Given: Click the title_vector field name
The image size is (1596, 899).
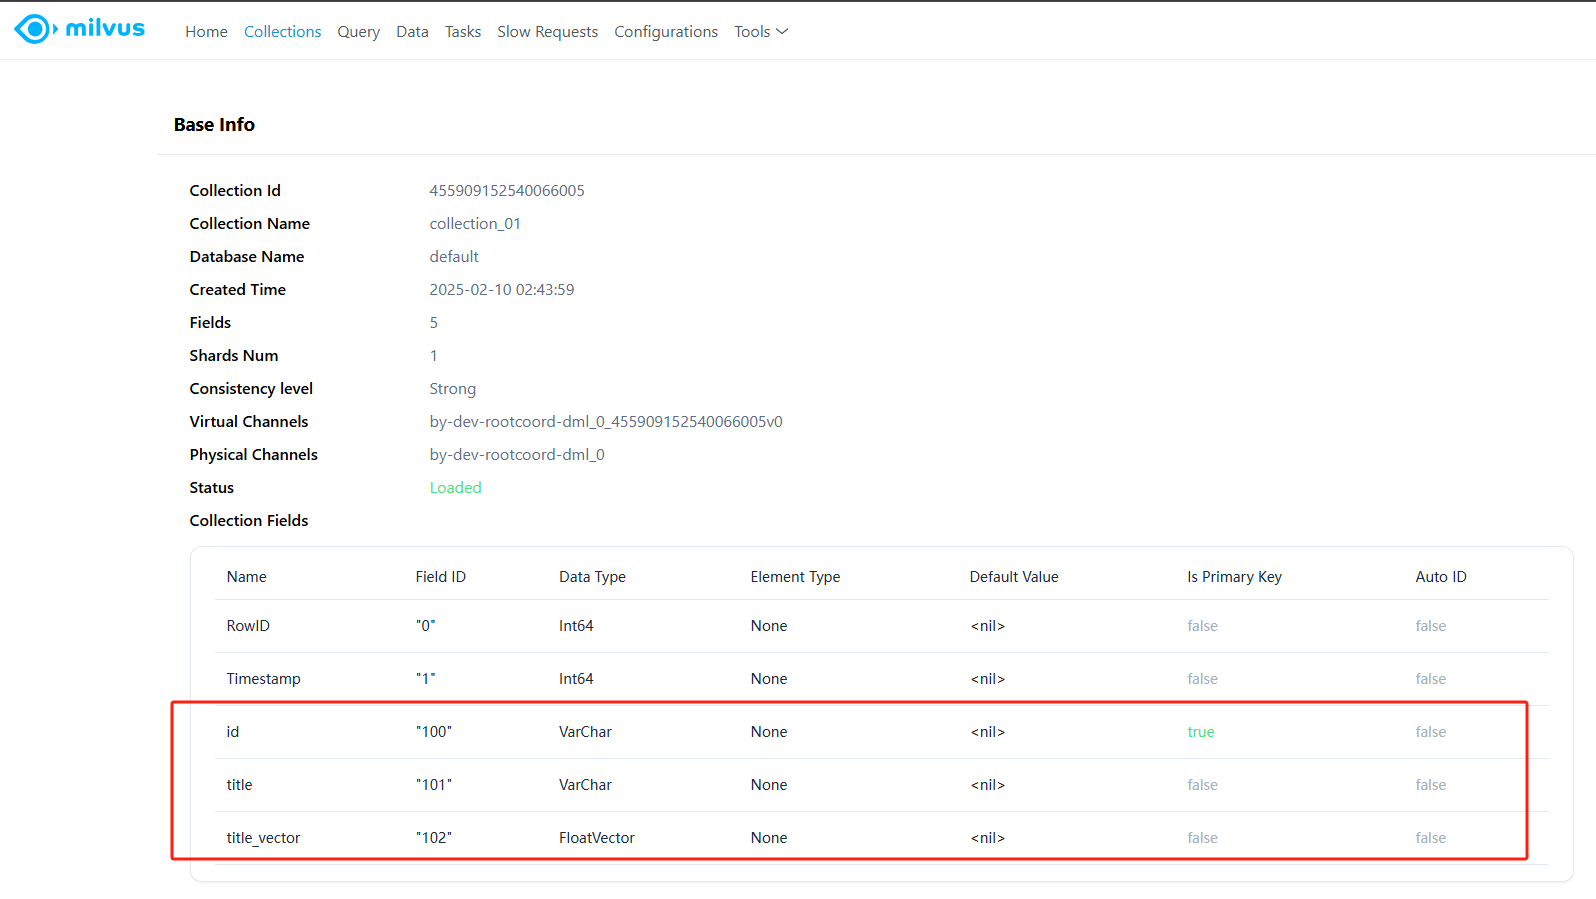Looking at the screenshot, I should [x=263, y=838].
